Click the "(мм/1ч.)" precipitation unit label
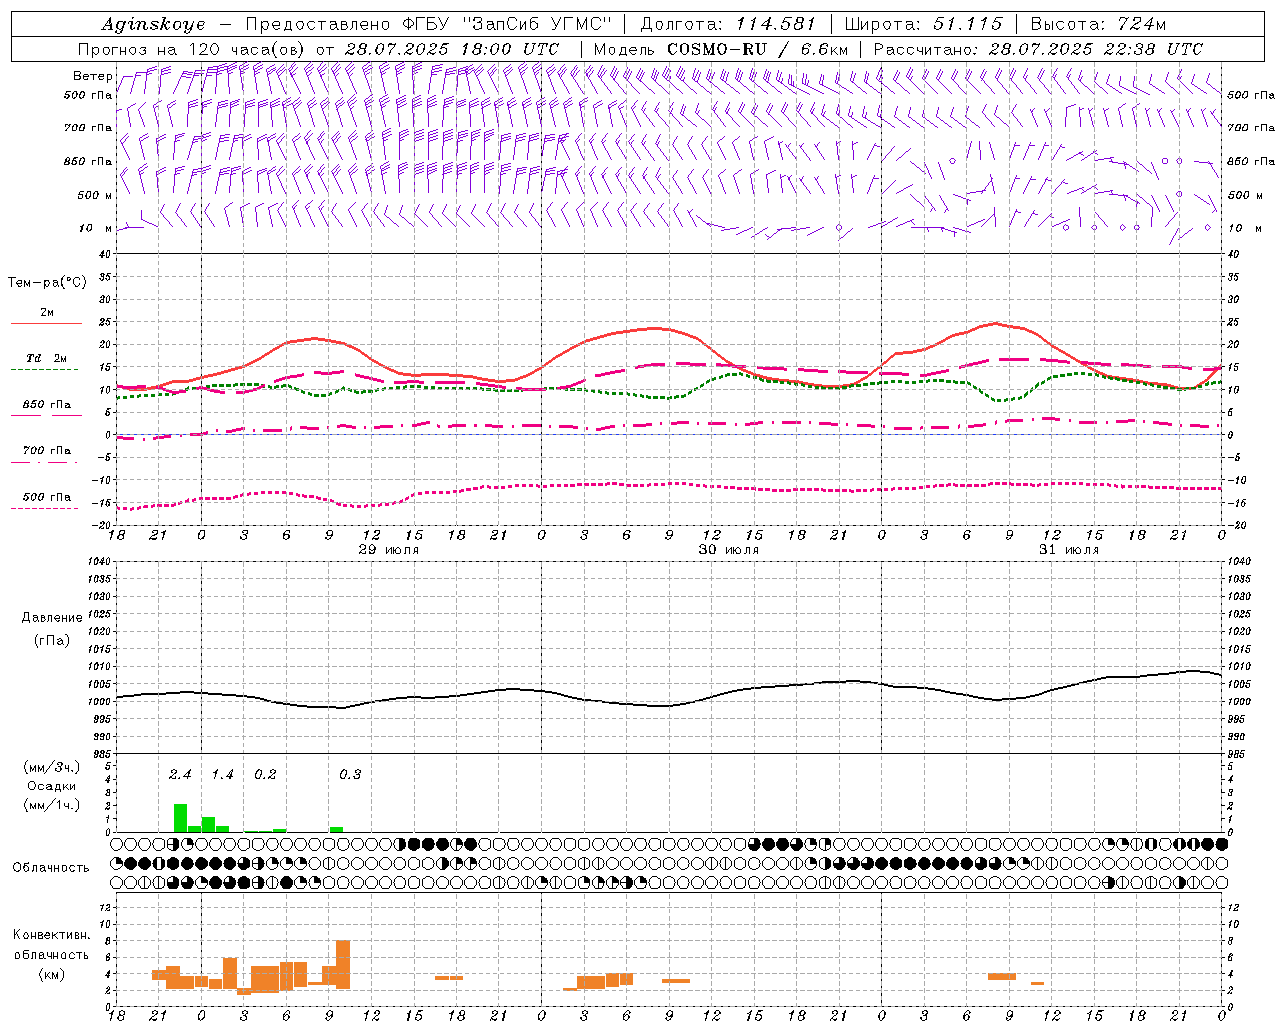Image resolution: width=1280 pixels, height=1024 pixels. [x=51, y=805]
